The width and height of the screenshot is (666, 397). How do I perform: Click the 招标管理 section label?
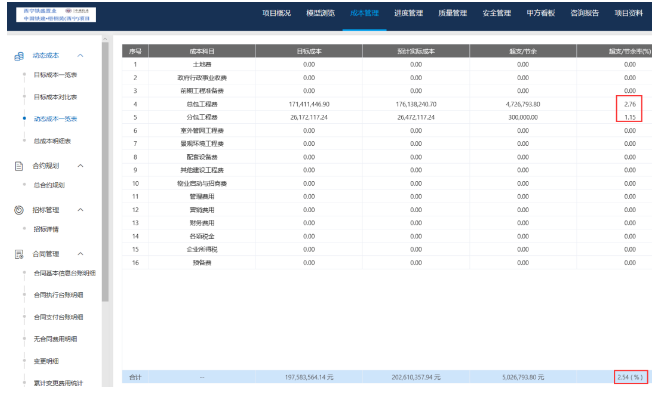(46, 210)
